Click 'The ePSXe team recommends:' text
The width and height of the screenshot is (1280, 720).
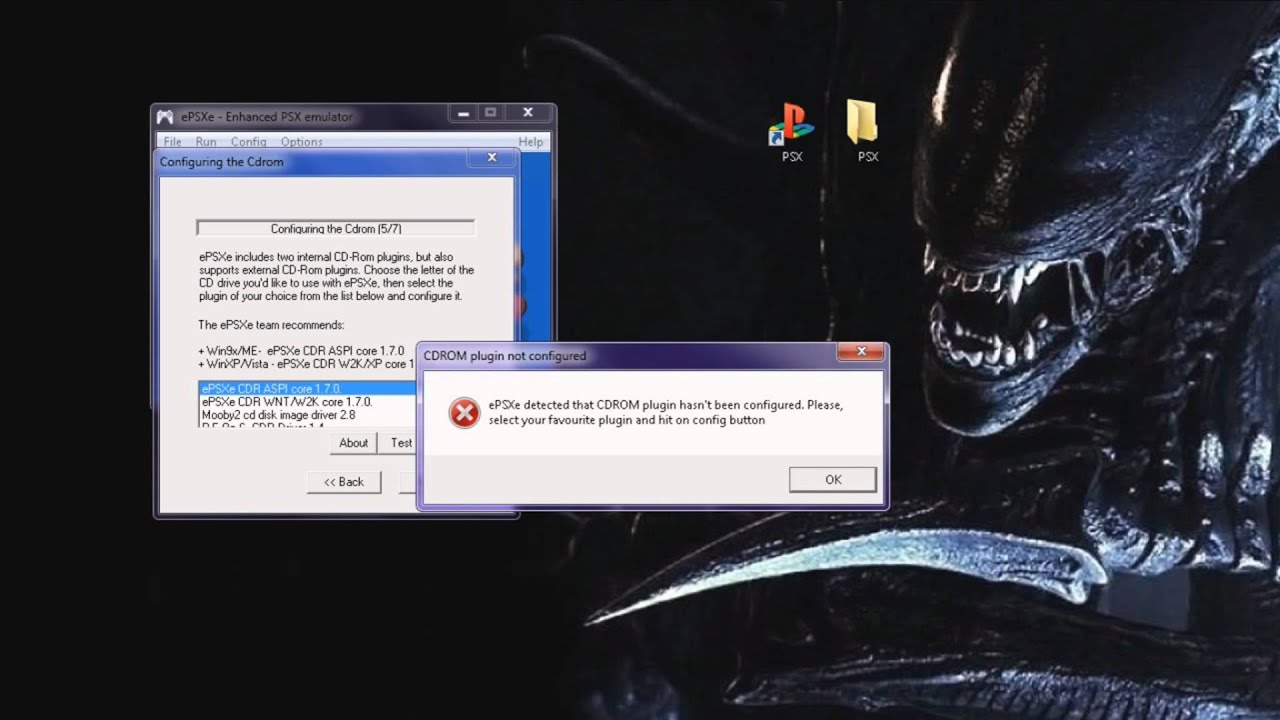271,325
